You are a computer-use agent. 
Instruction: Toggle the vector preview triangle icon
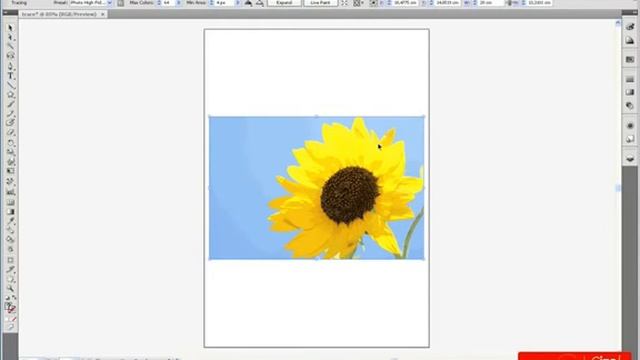click(260, 3)
